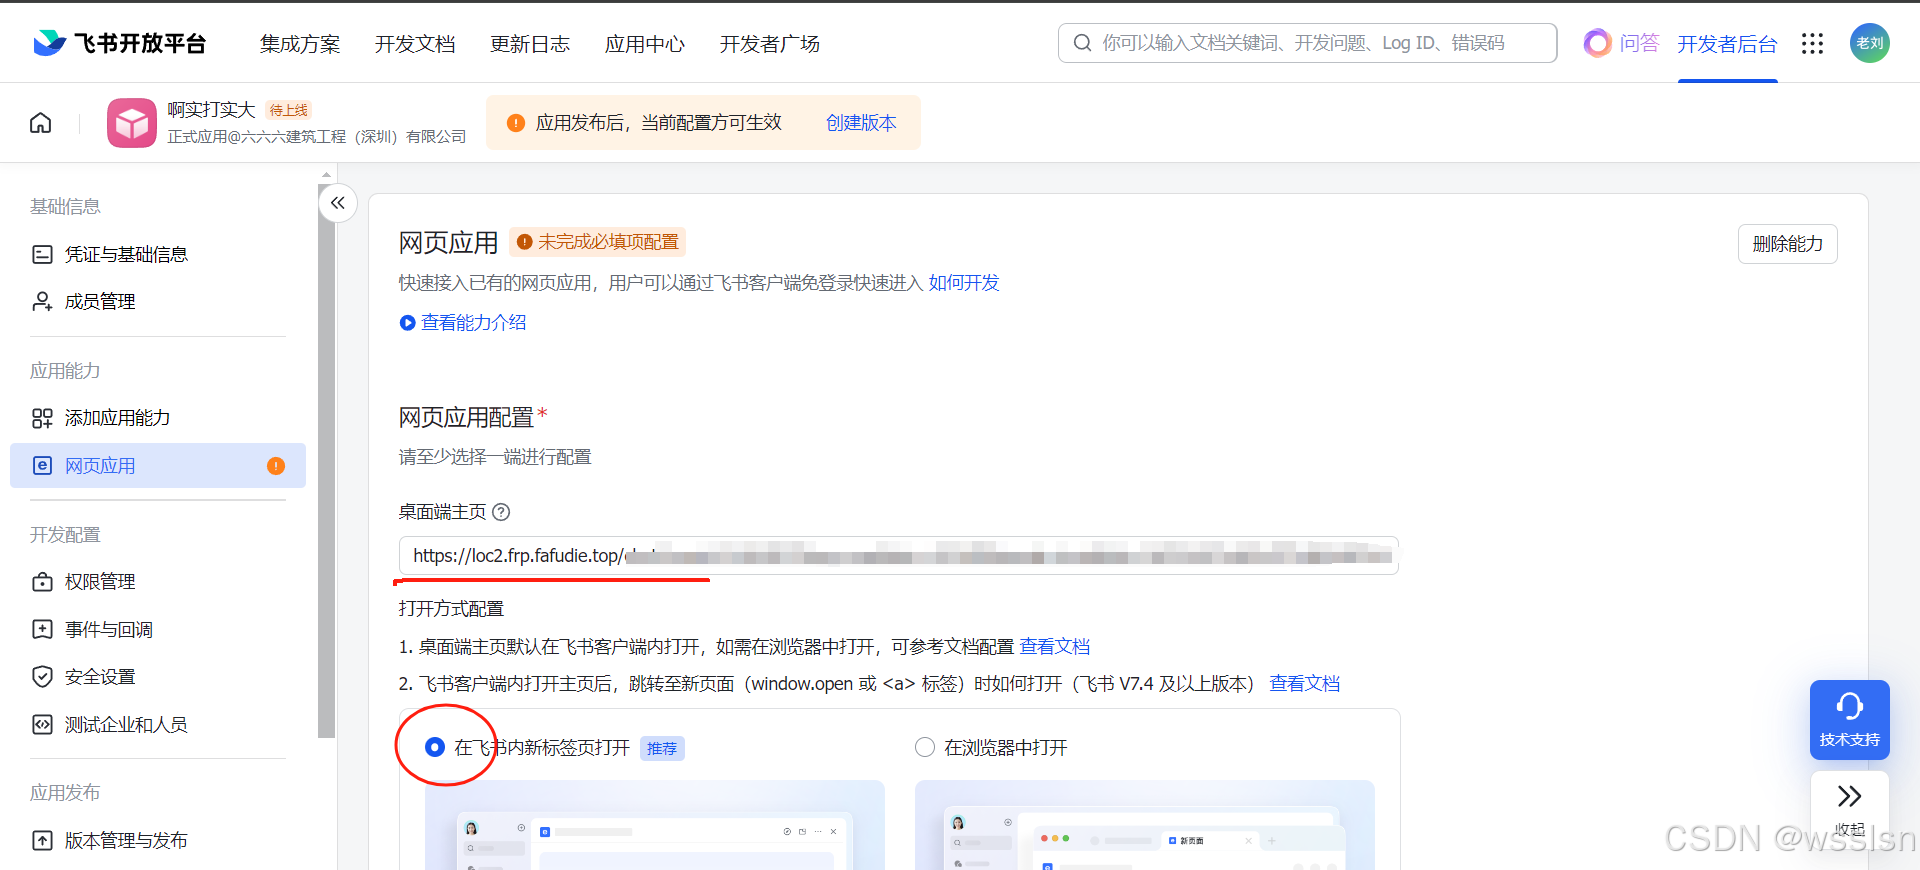The width and height of the screenshot is (1920, 870).
Task: Click 删除能力 button
Action: (x=1787, y=244)
